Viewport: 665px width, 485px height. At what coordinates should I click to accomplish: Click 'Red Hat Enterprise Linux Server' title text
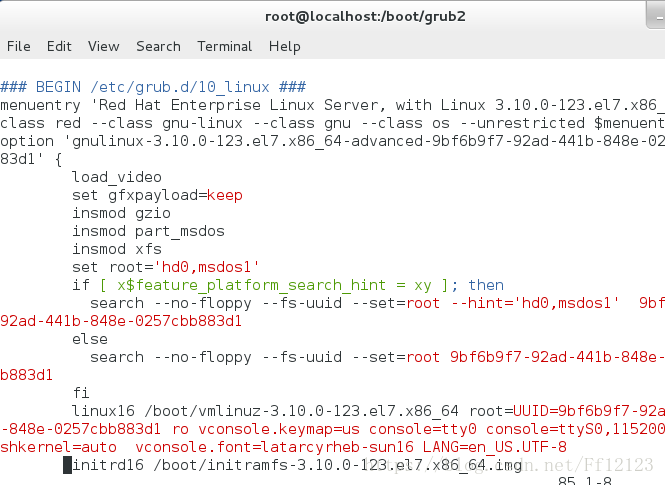click(238, 105)
